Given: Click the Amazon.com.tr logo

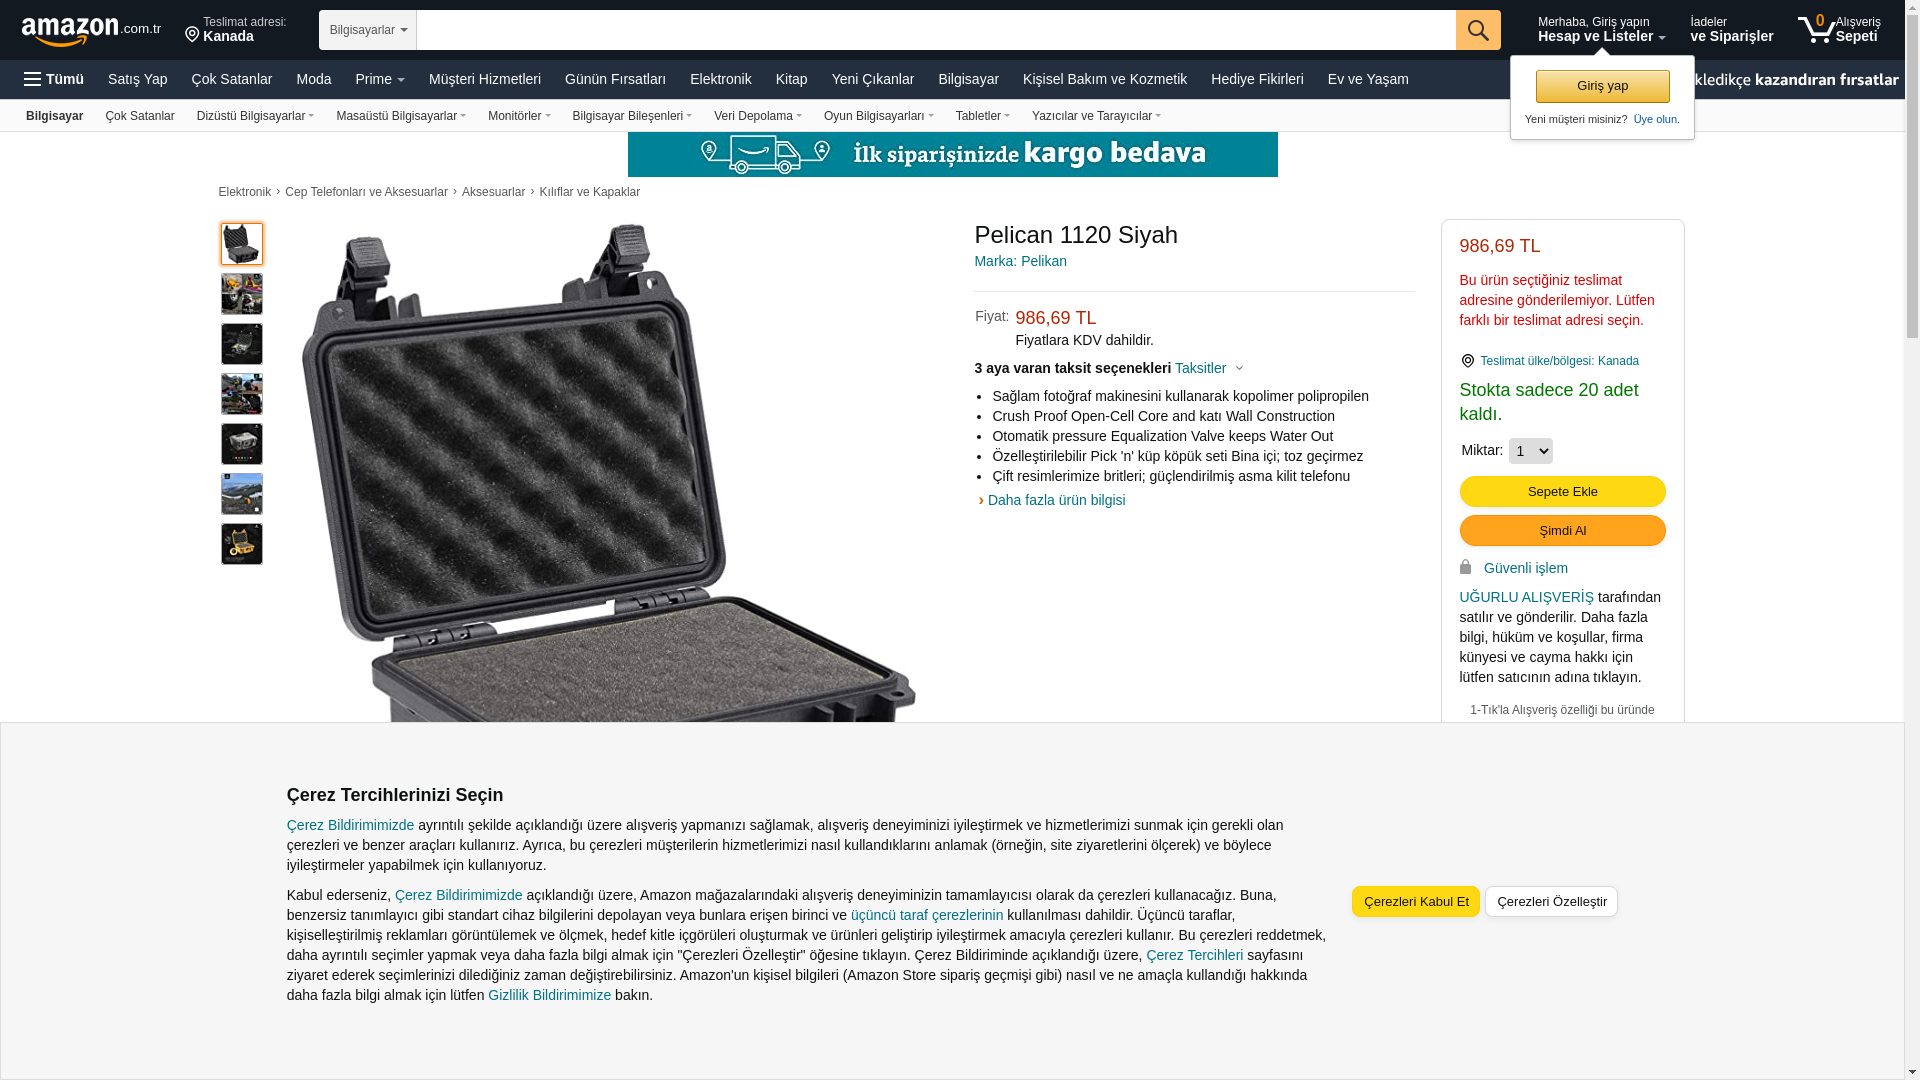Looking at the screenshot, I should [x=91, y=31].
